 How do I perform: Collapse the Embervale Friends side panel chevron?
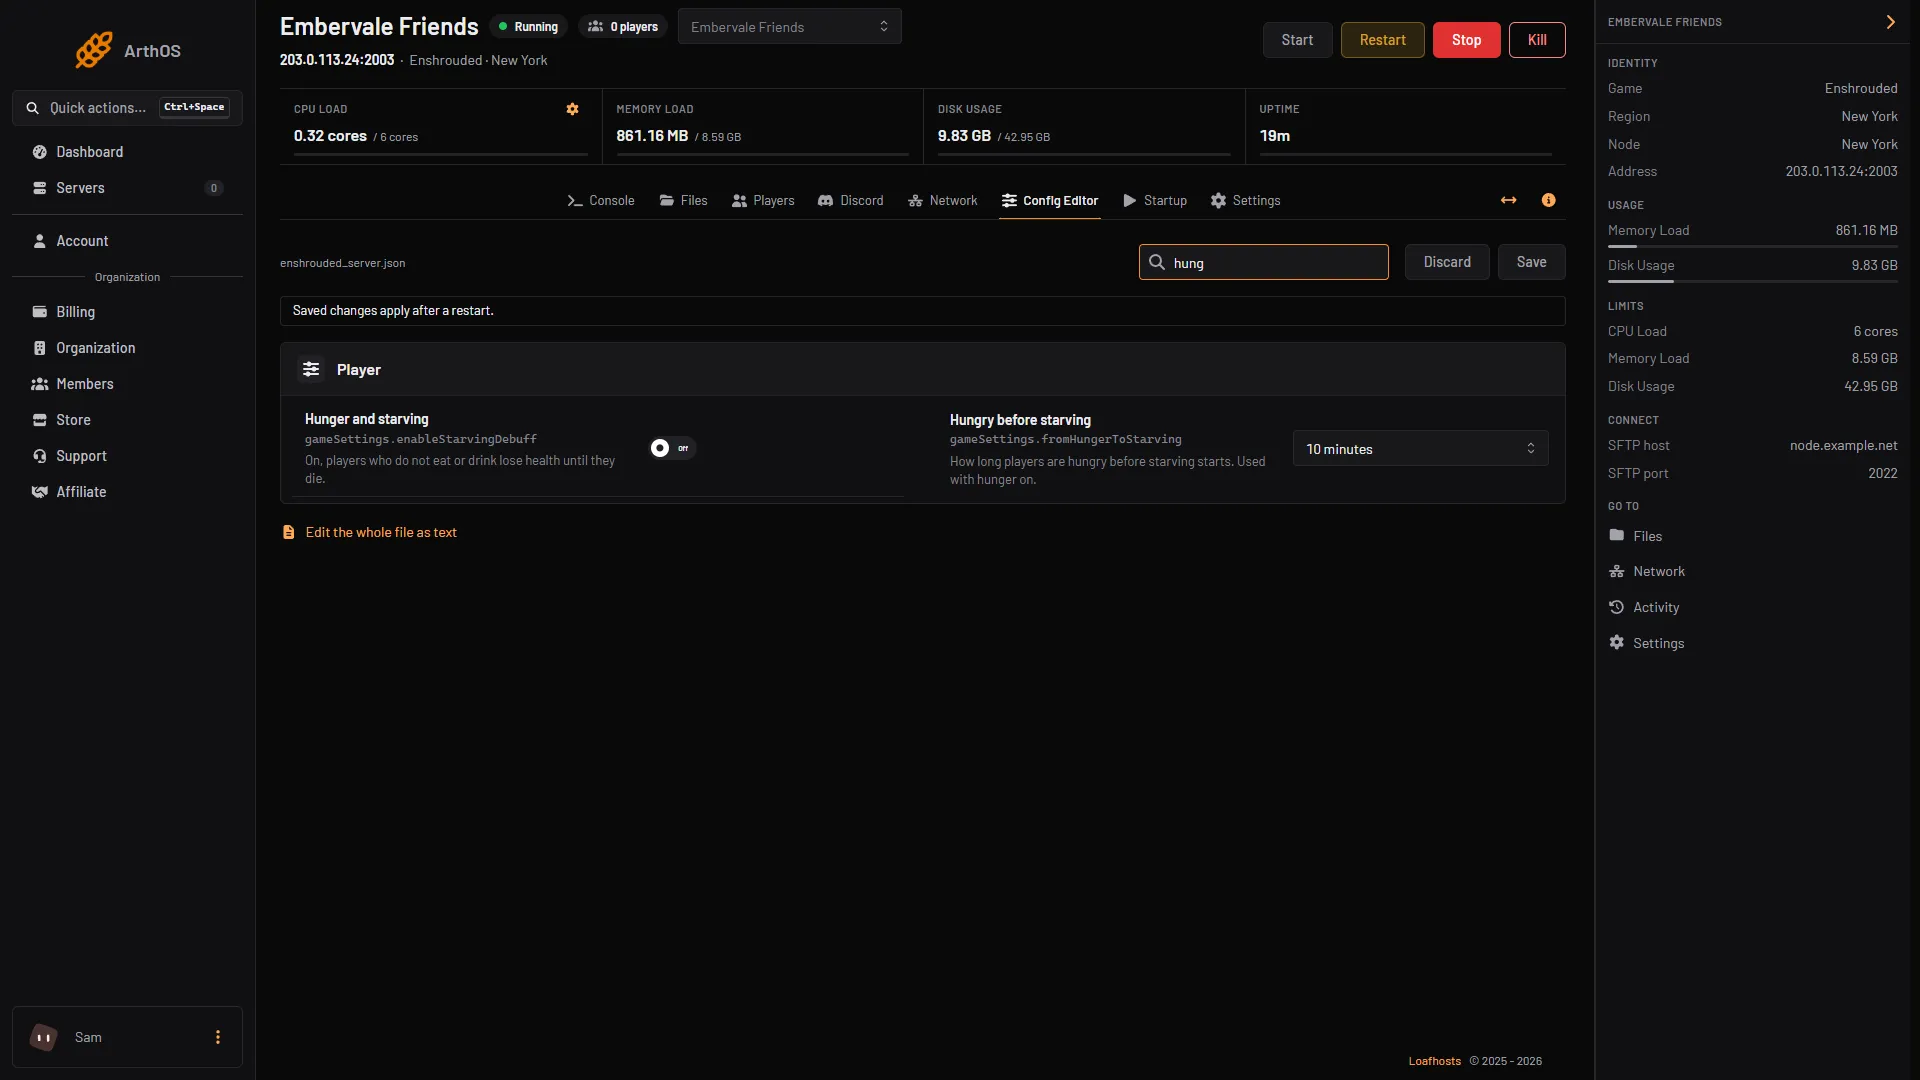pyautogui.click(x=1890, y=22)
